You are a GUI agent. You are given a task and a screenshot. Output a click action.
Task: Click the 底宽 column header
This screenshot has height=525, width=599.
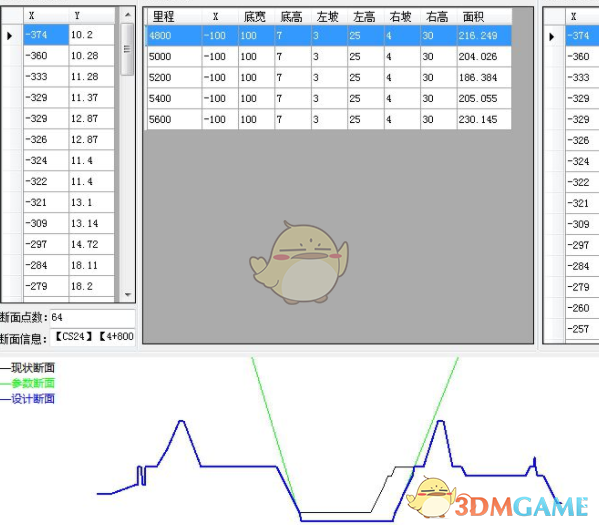coord(256,16)
